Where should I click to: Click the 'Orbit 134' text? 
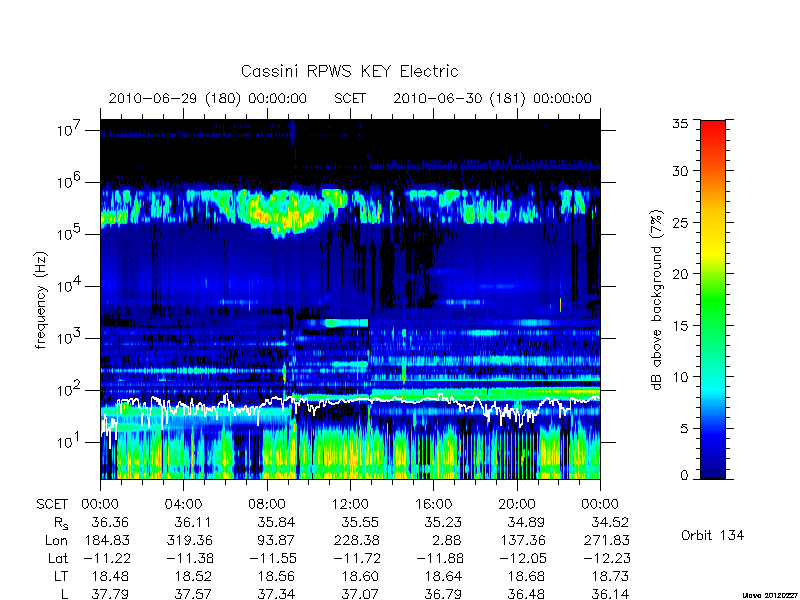click(x=712, y=535)
